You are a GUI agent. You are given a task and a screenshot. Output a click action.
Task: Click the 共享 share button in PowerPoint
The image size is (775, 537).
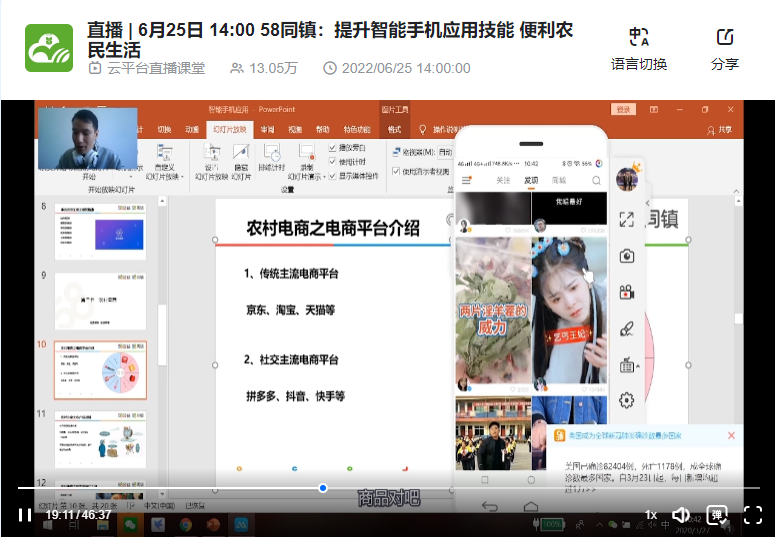coord(719,130)
